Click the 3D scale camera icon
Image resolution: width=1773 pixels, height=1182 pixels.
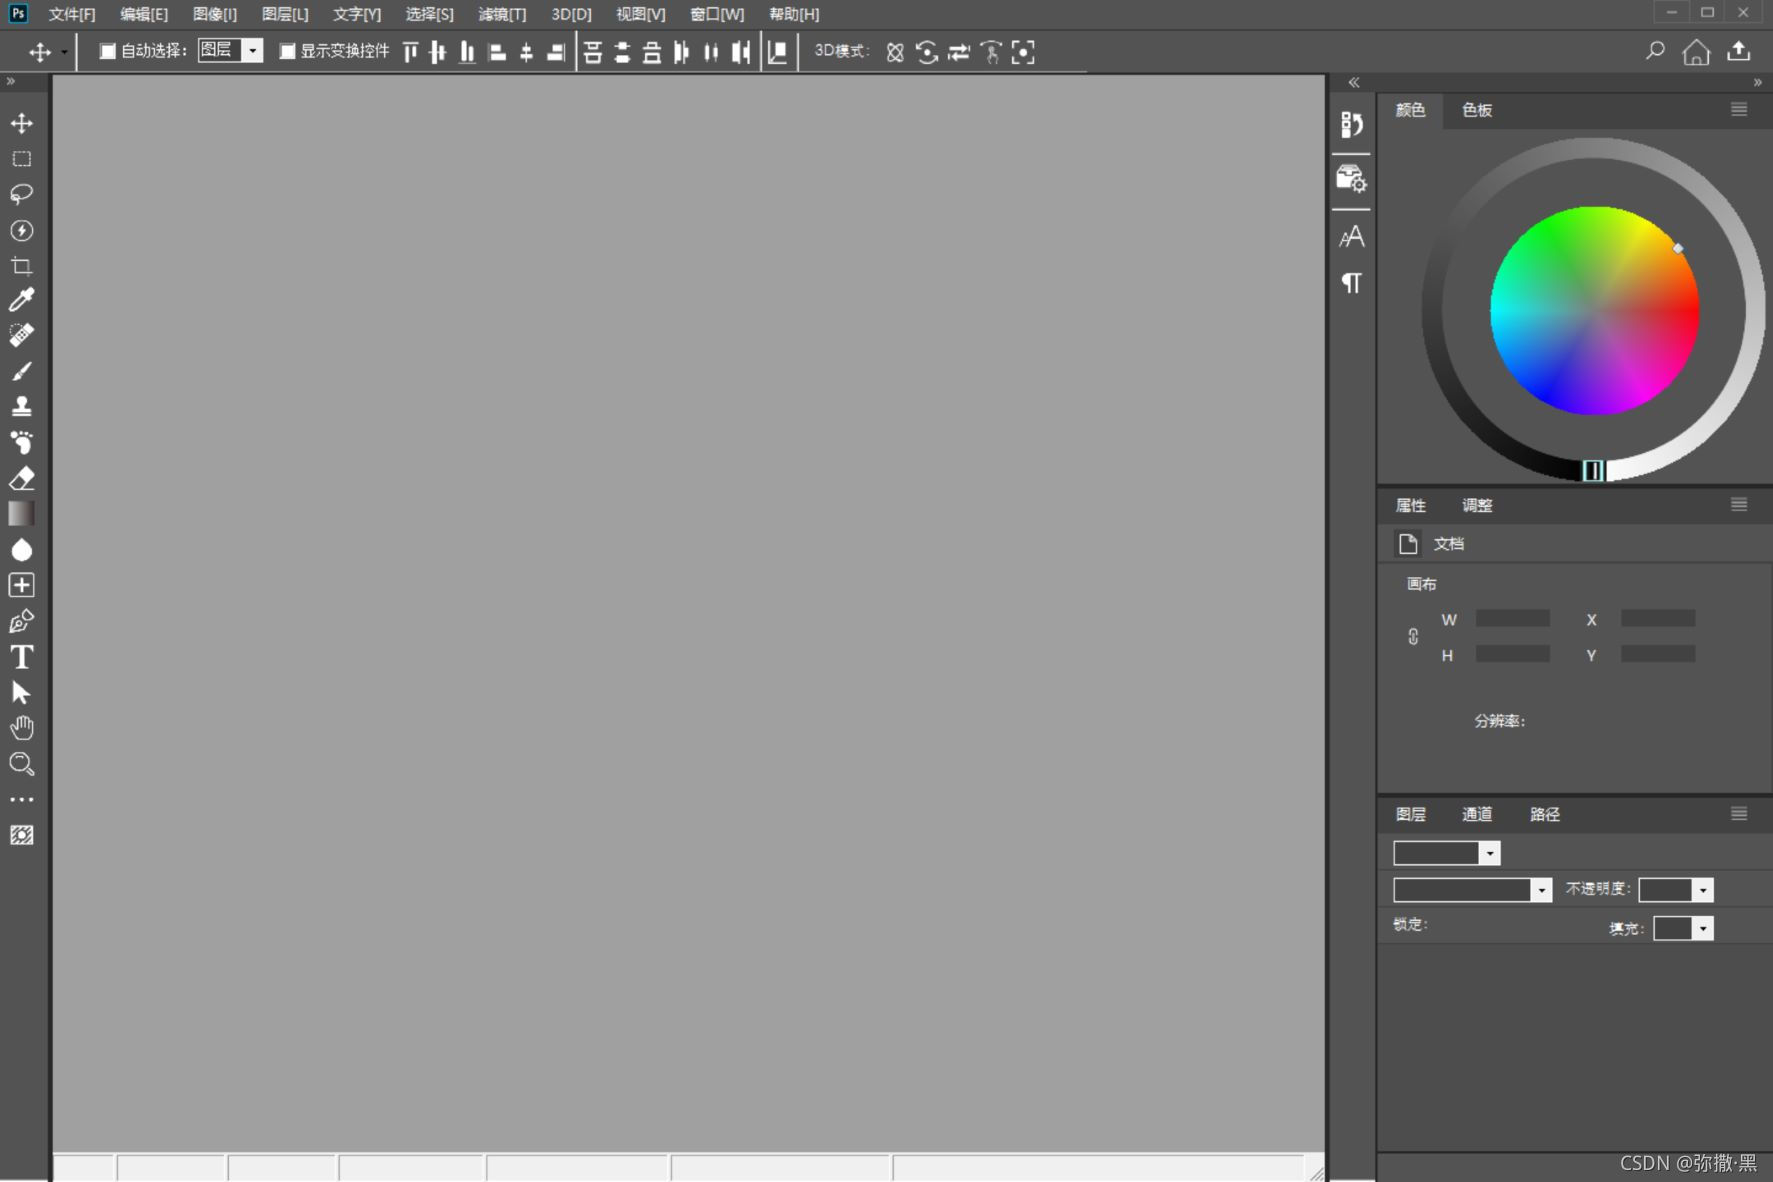[1023, 52]
